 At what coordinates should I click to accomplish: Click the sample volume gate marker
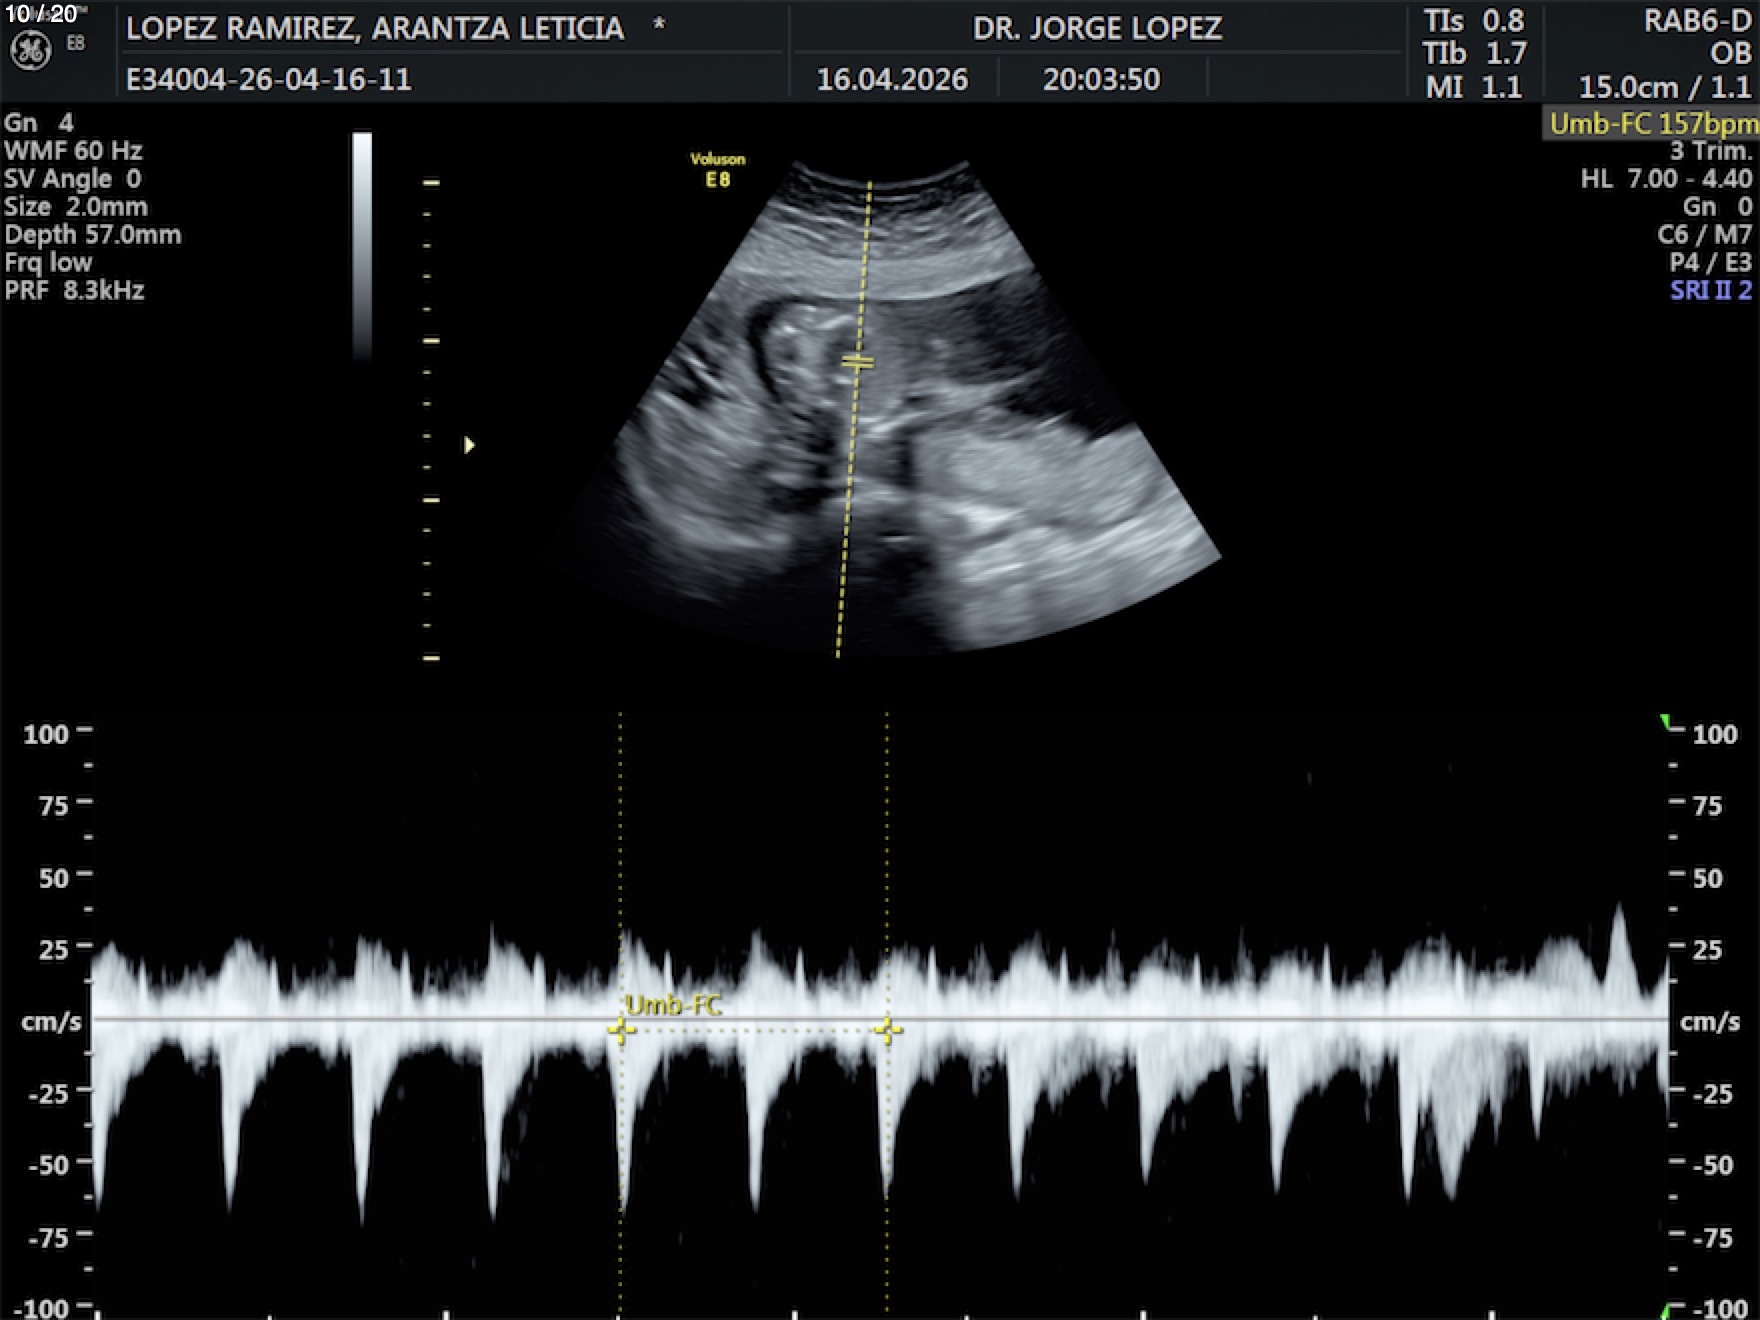pos(857,362)
